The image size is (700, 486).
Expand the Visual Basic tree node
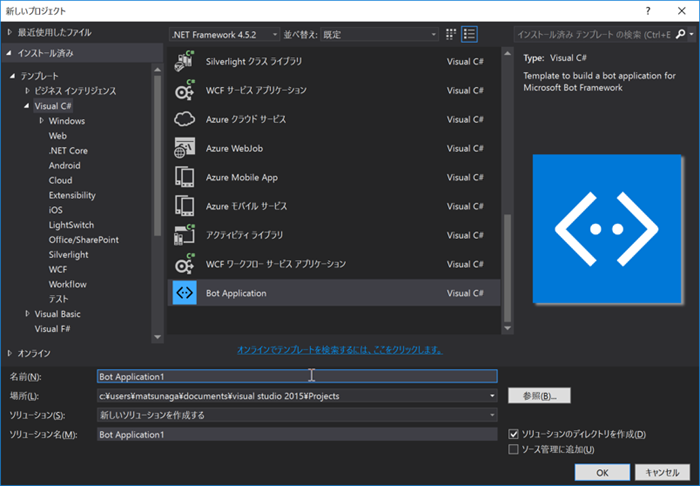(x=27, y=314)
